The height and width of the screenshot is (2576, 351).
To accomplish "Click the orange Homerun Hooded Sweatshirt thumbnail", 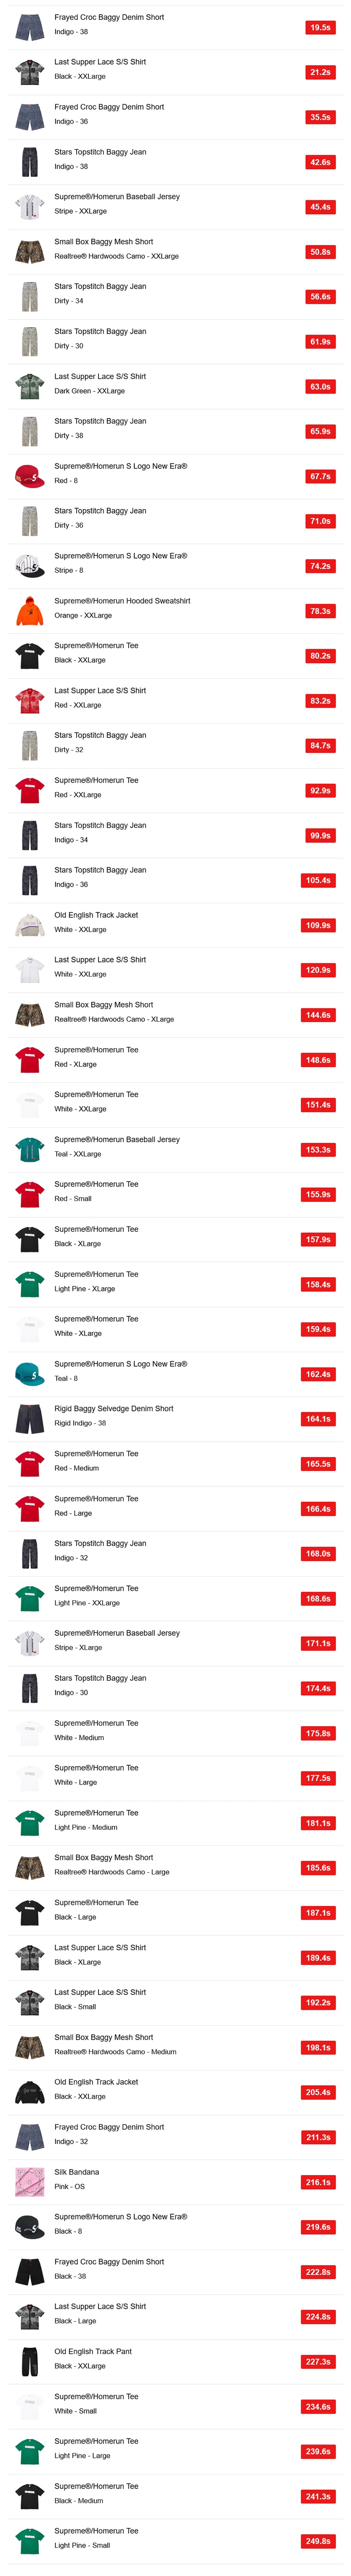I will point(30,610).
